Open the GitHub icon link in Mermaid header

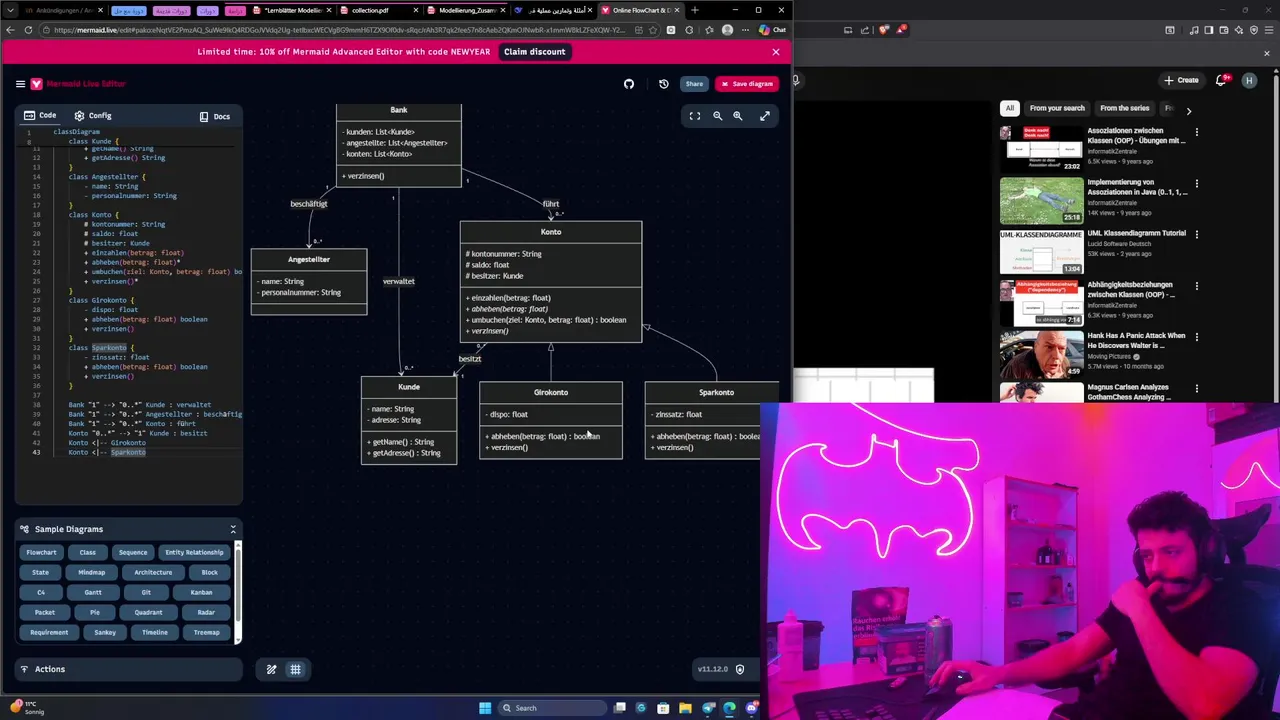pyautogui.click(x=629, y=84)
